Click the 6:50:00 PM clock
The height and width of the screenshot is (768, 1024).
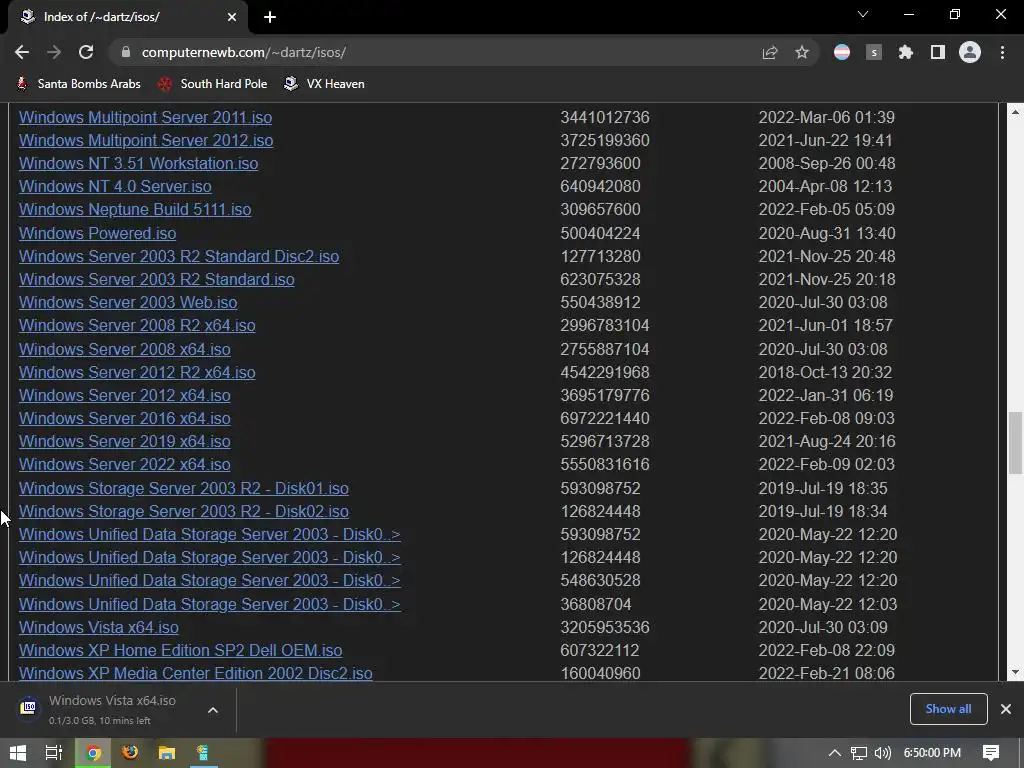point(932,753)
